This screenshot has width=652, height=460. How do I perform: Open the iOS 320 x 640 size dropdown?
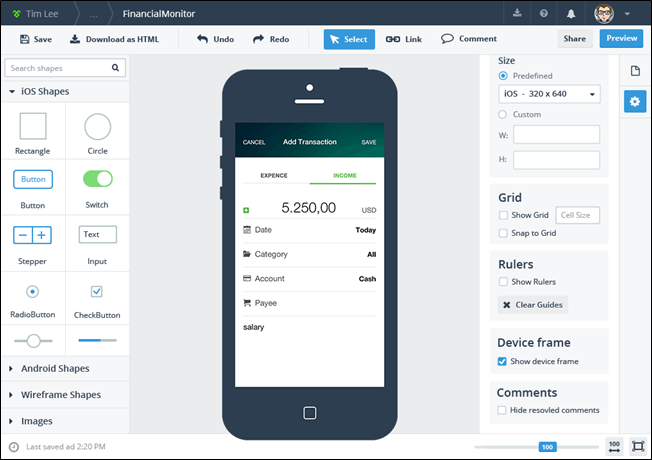tap(549, 94)
